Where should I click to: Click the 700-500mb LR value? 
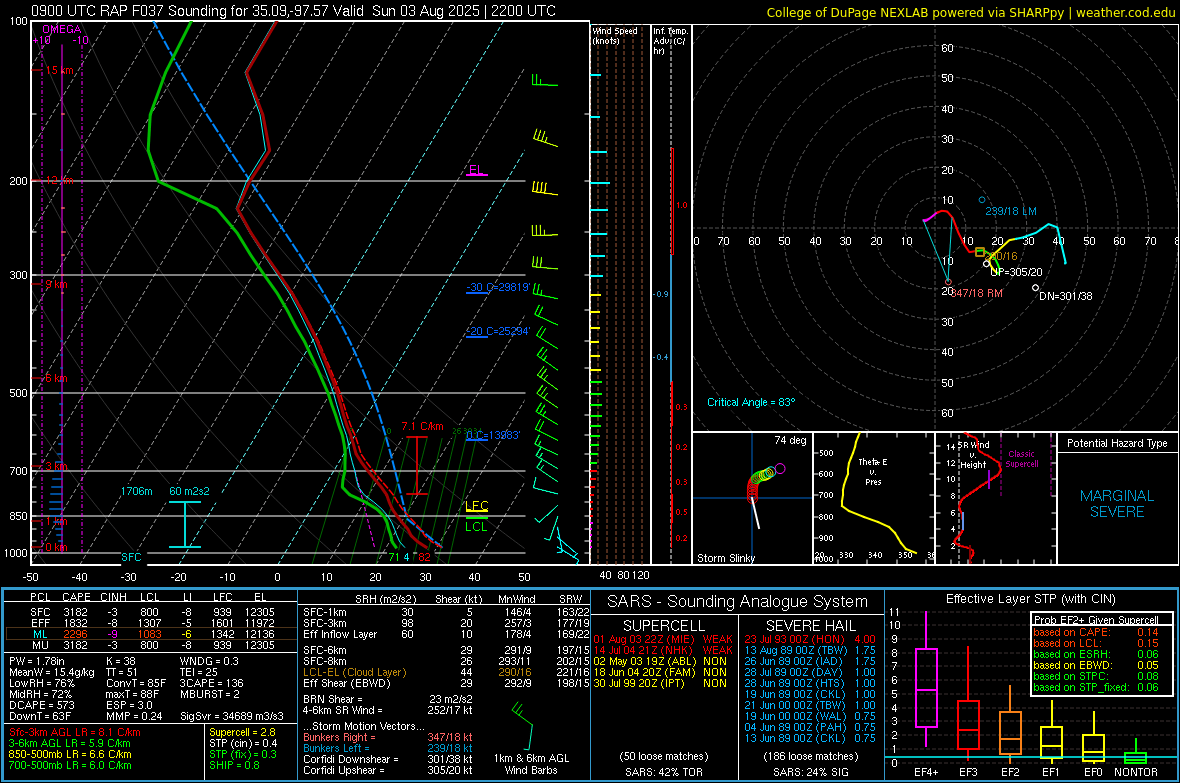[70, 765]
